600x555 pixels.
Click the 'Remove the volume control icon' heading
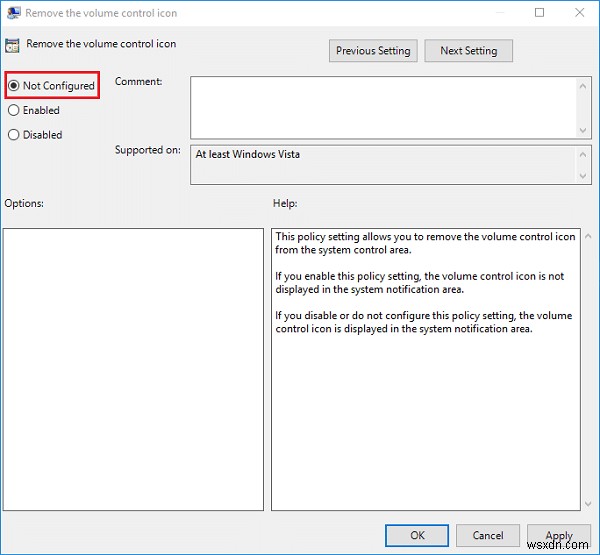click(x=101, y=44)
